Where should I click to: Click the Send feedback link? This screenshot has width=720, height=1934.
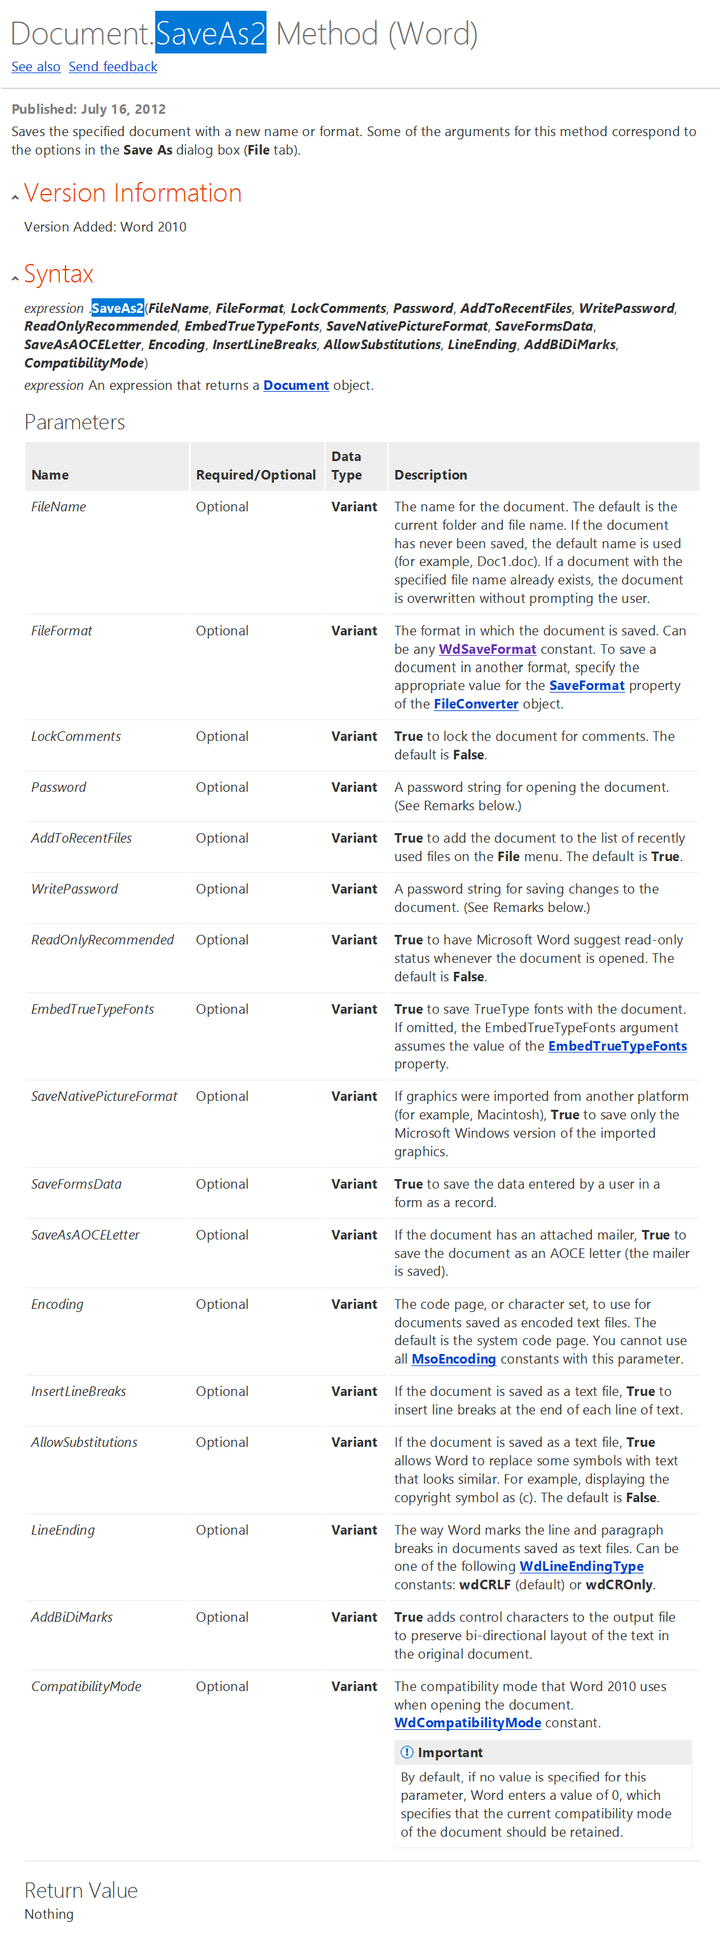pos(113,67)
